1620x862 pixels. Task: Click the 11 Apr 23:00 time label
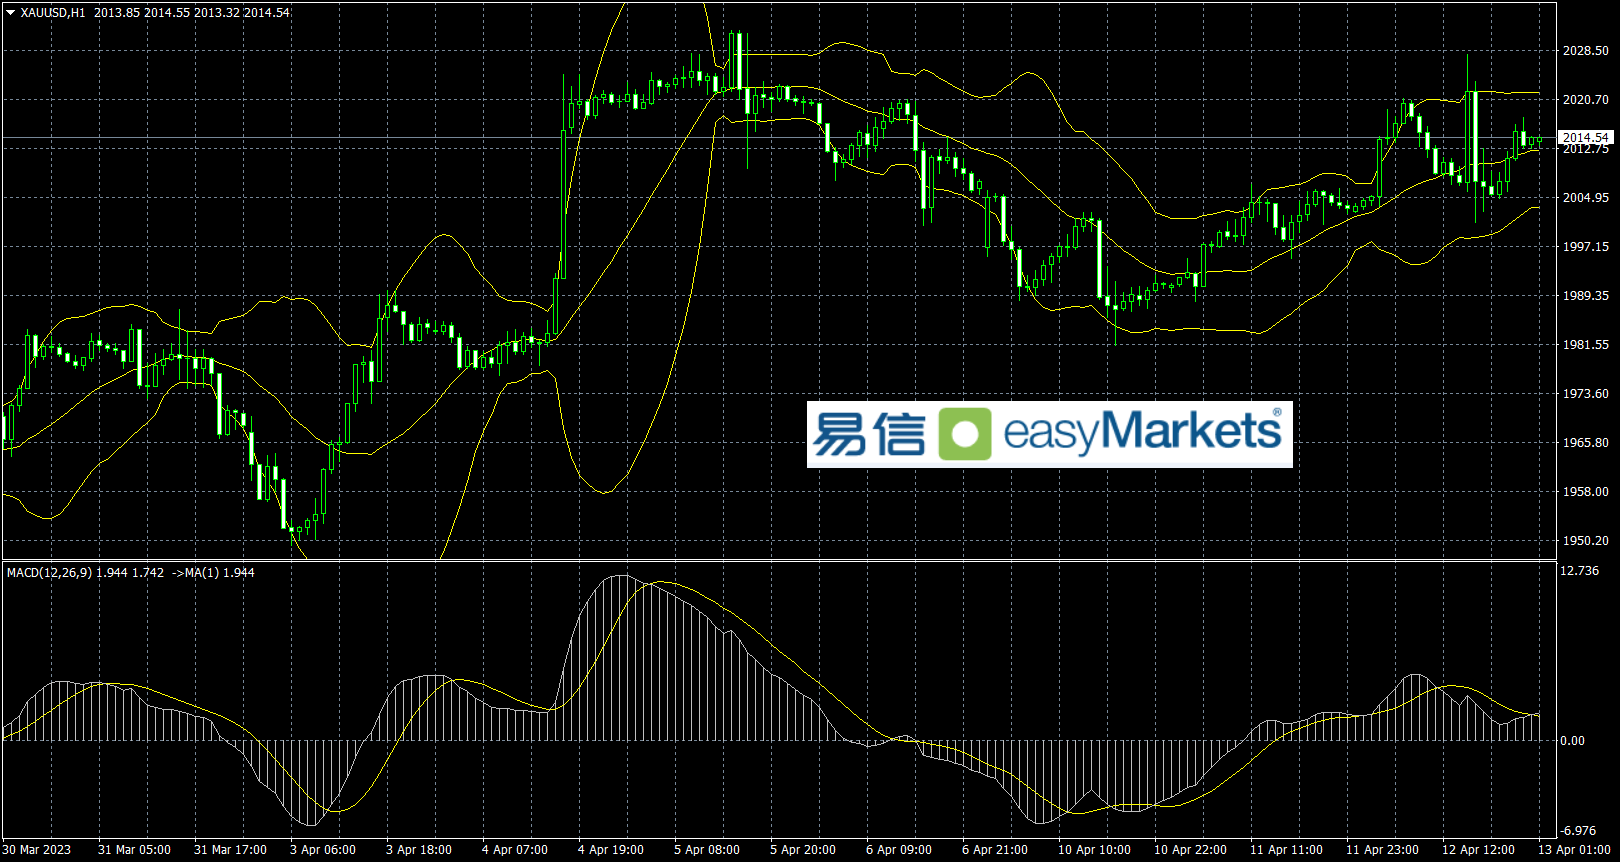pyautogui.click(x=1382, y=850)
